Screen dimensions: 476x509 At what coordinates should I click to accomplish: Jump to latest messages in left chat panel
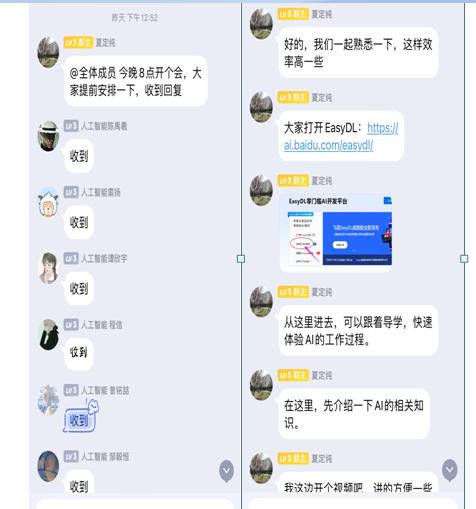226,470
